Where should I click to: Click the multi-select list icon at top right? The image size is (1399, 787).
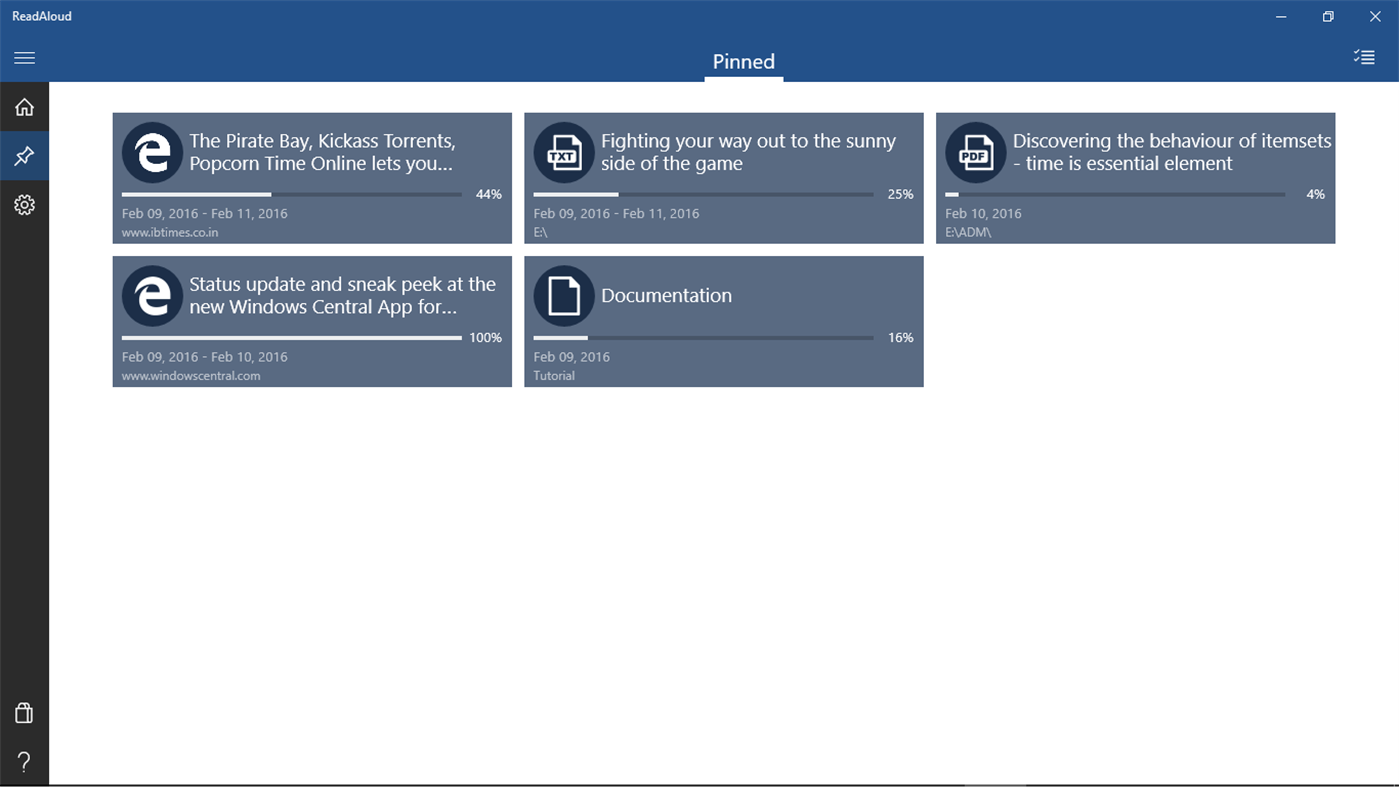click(x=1364, y=57)
